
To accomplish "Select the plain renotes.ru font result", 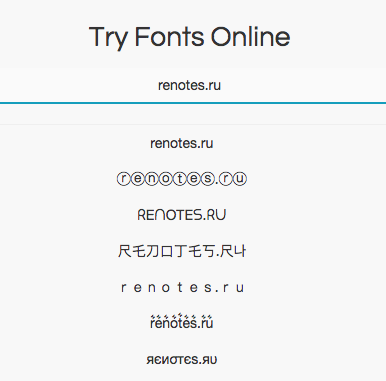I will [182, 143].
